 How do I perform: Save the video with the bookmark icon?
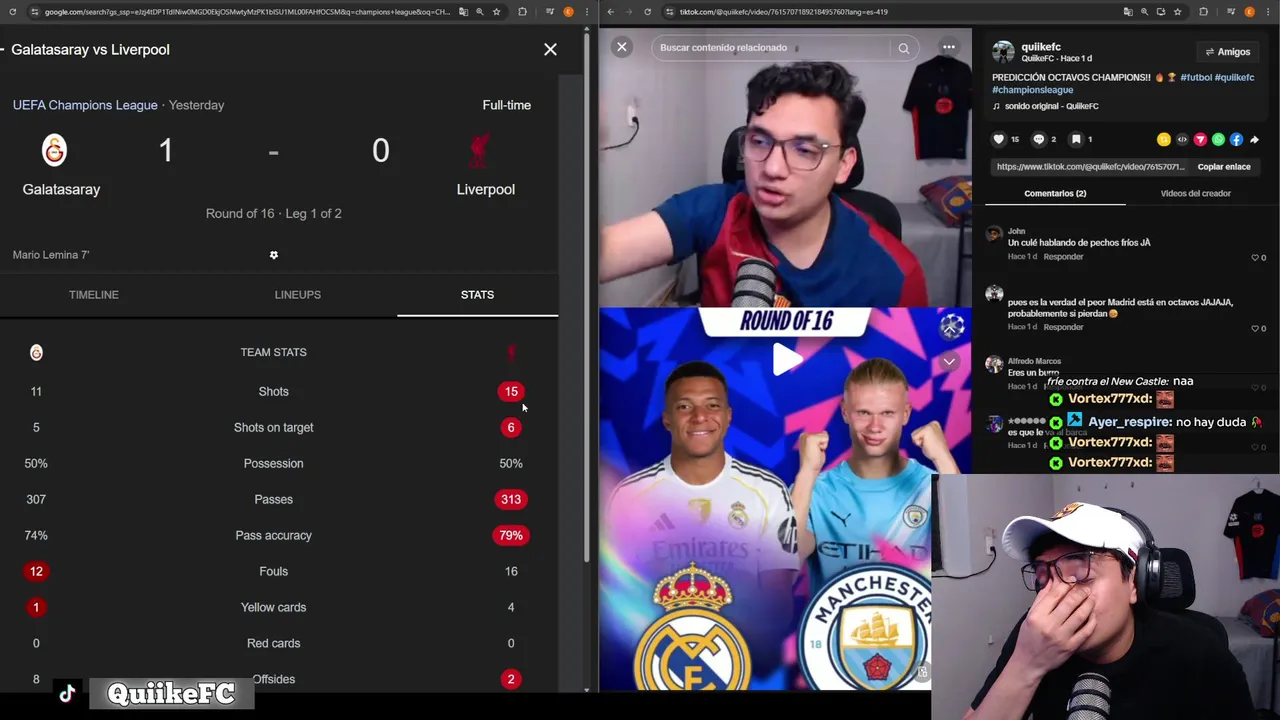1076,139
